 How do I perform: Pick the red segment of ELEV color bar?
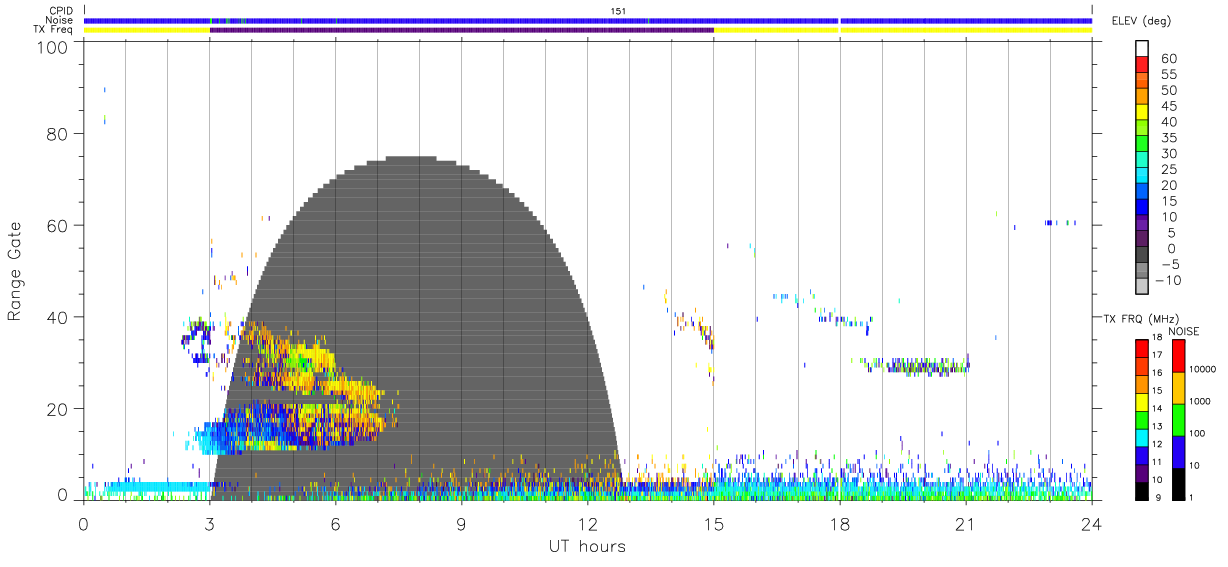pos(1143,65)
